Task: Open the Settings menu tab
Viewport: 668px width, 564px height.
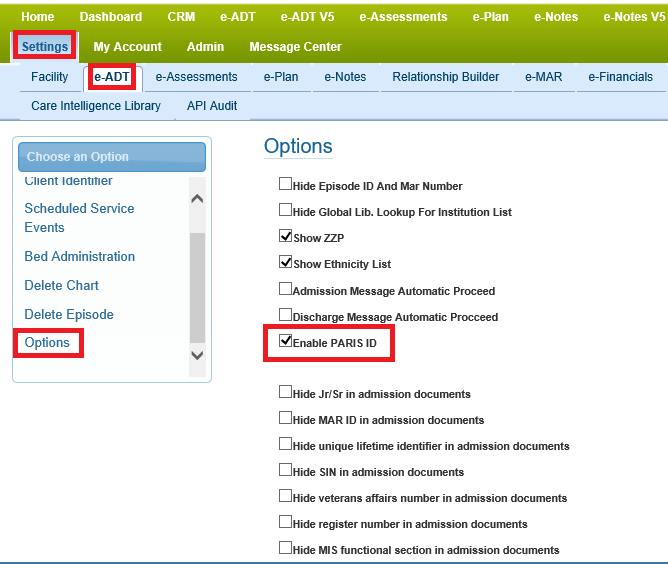Action: 45,47
